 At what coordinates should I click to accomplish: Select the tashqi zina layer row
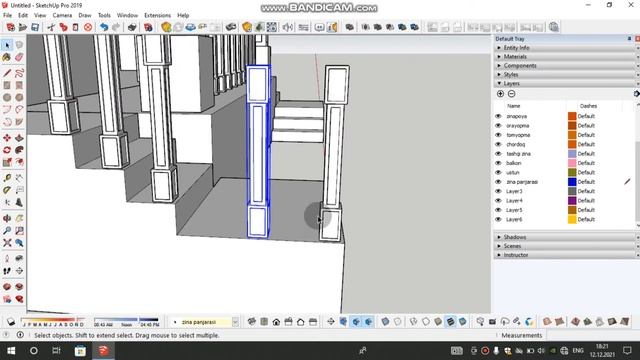click(518, 154)
